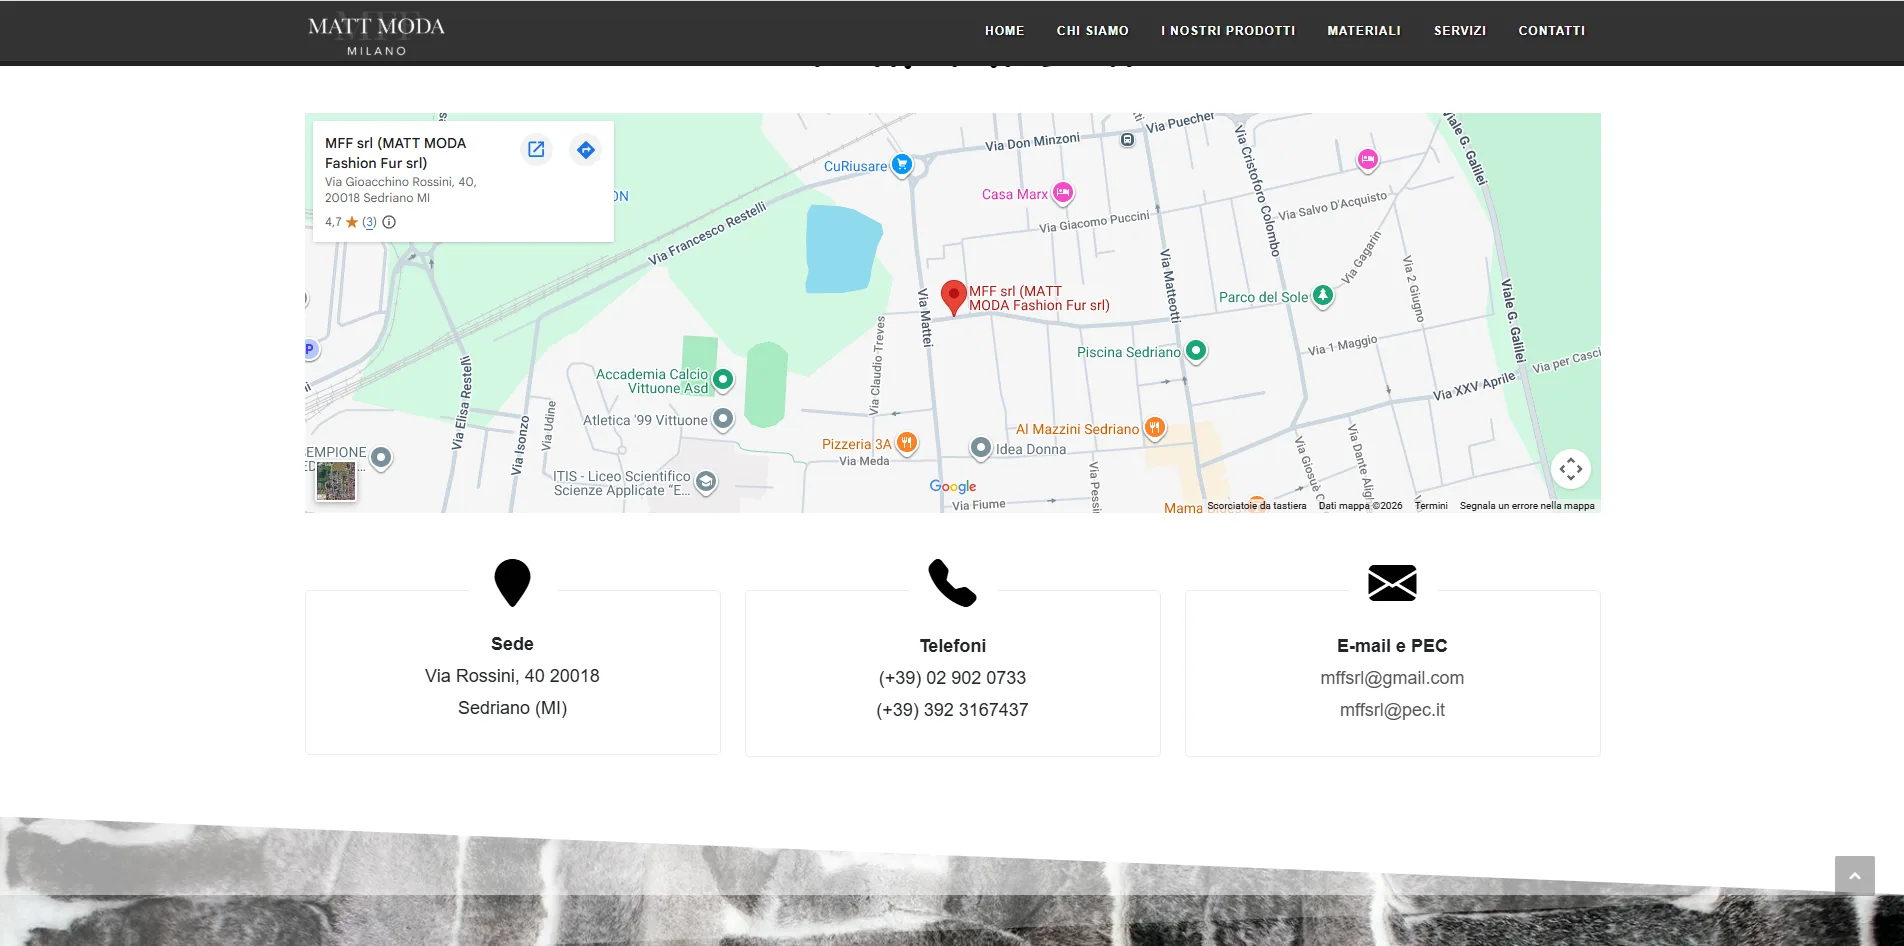
Task: Click the pink hotel marker near Via Salvo D'Acquisto
Action: pyautogui.click(x=1367, y=159)
